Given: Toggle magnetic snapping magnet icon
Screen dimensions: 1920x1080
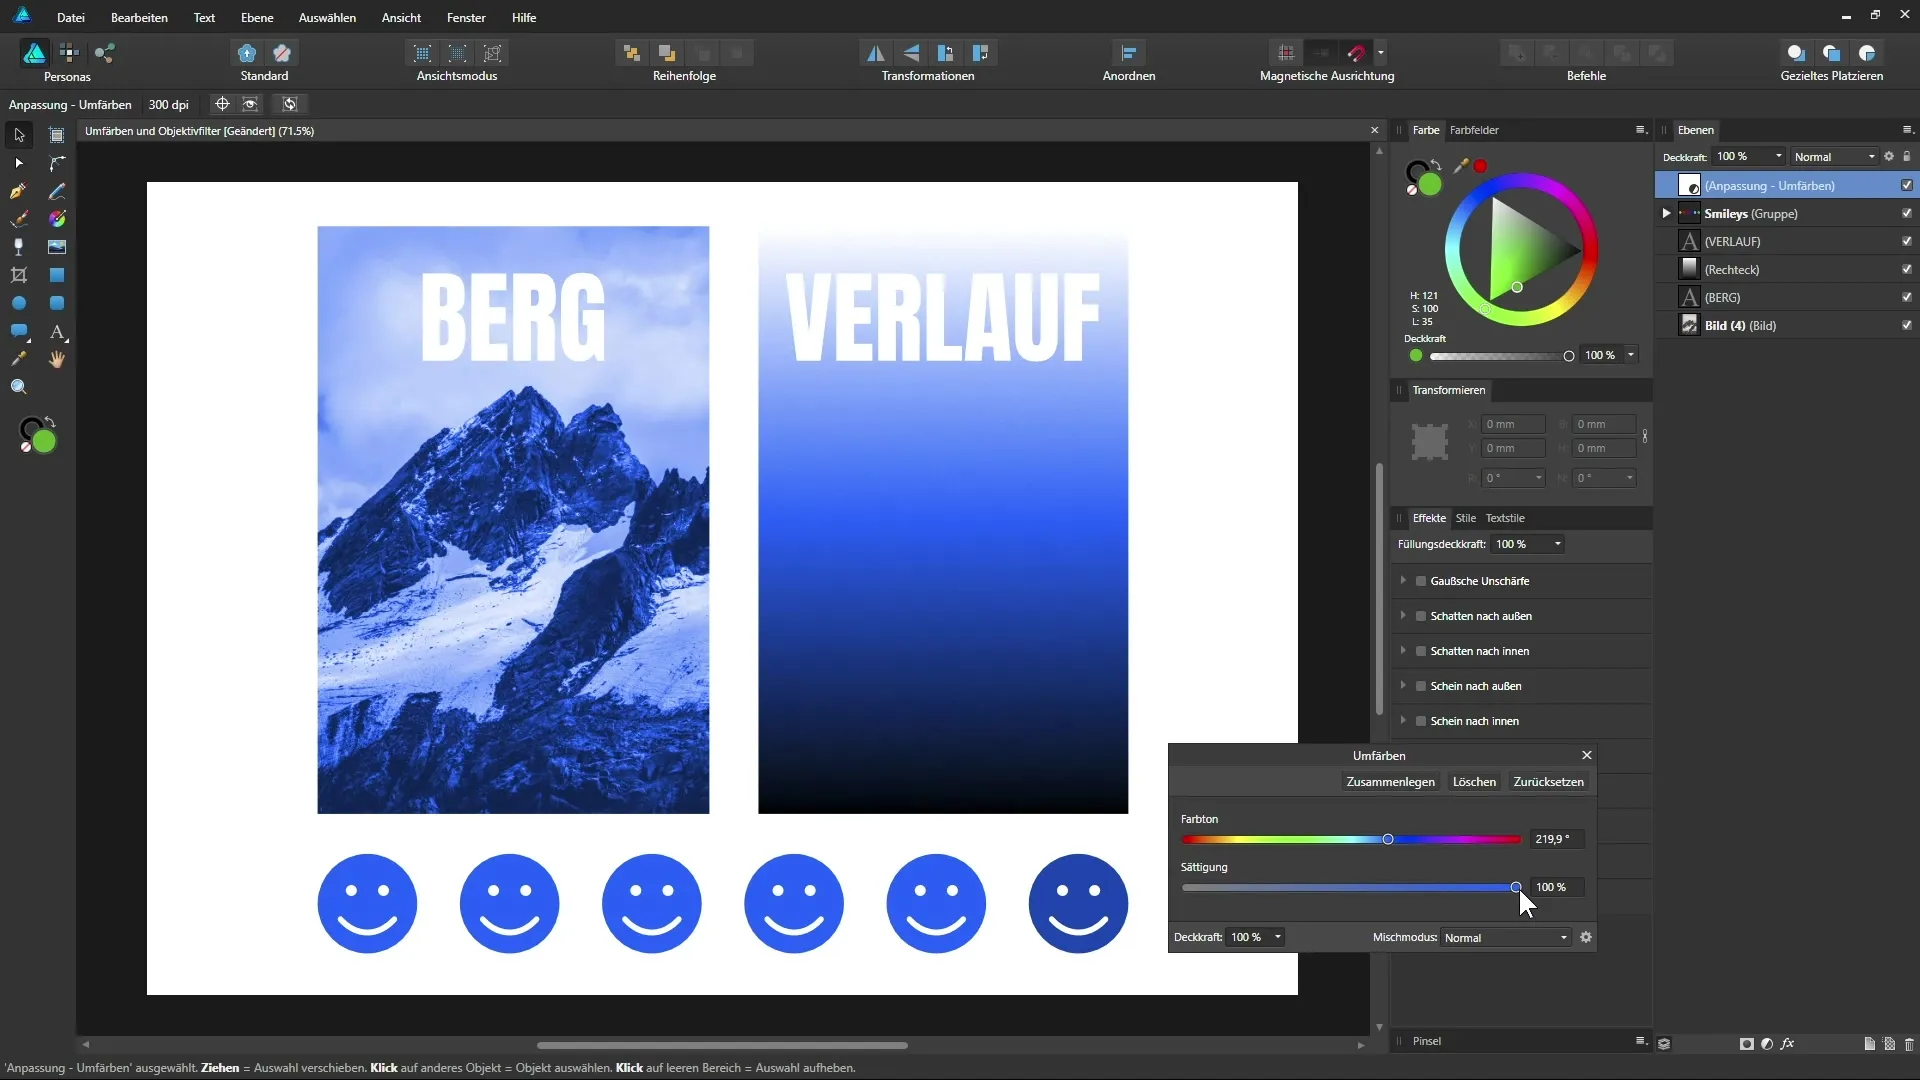Looking at the screenshot, I should 1356,53.
